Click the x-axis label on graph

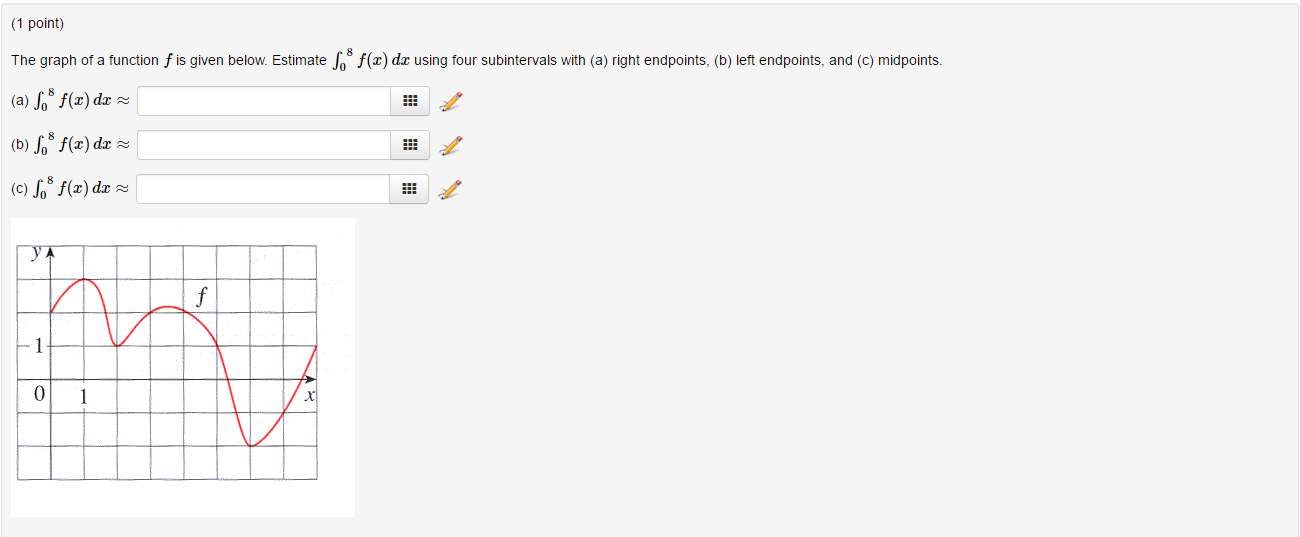[x=310, y=397]
